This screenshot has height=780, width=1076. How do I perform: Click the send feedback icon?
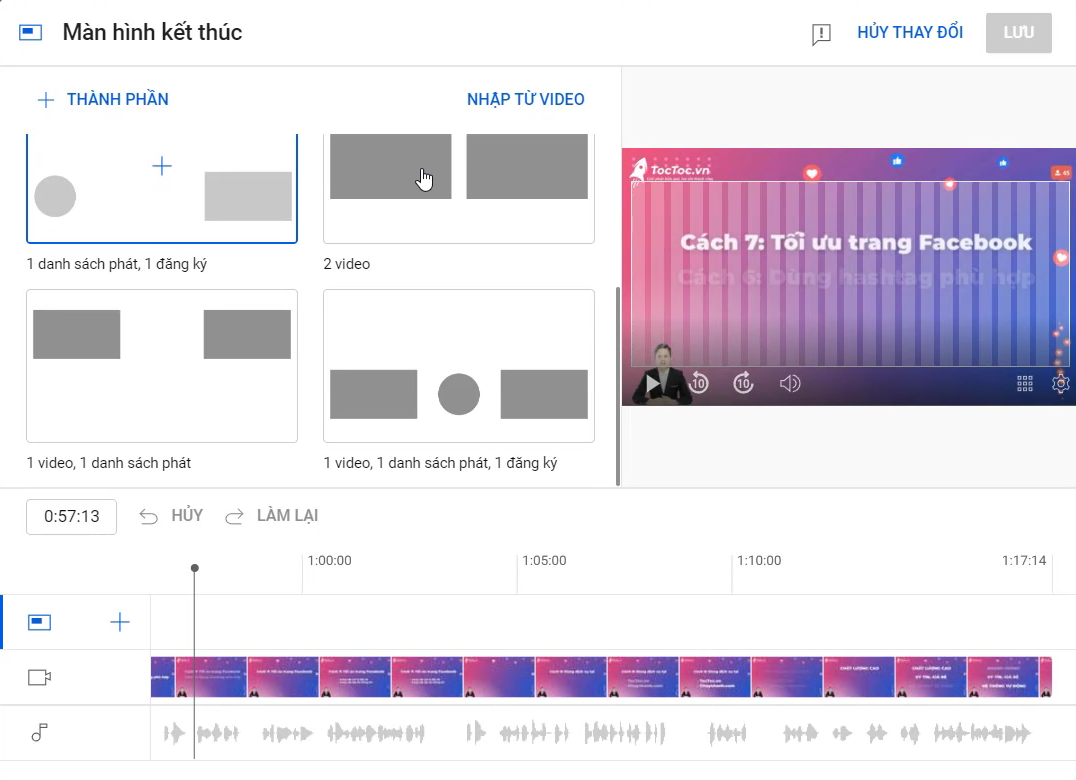tap(821, 34)
